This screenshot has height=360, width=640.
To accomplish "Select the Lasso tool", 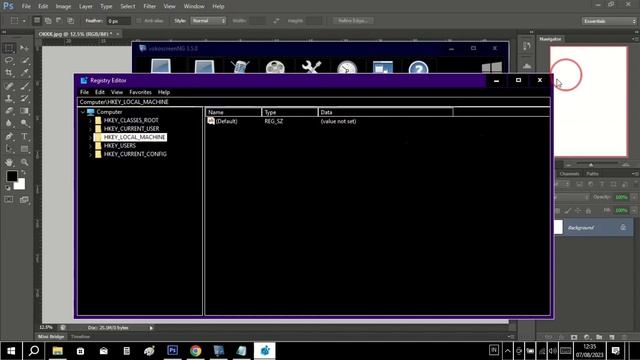I will click(x=9, y=60).
